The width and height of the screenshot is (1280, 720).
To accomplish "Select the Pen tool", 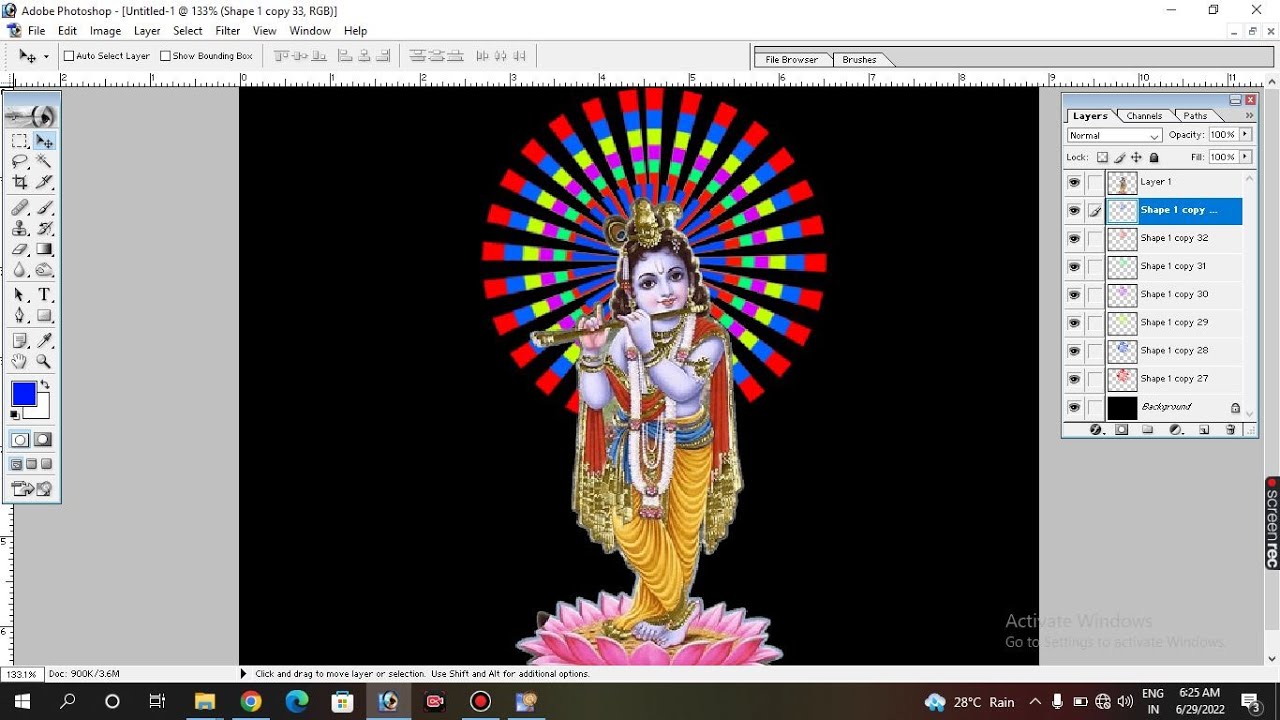I will pos(20,315).
